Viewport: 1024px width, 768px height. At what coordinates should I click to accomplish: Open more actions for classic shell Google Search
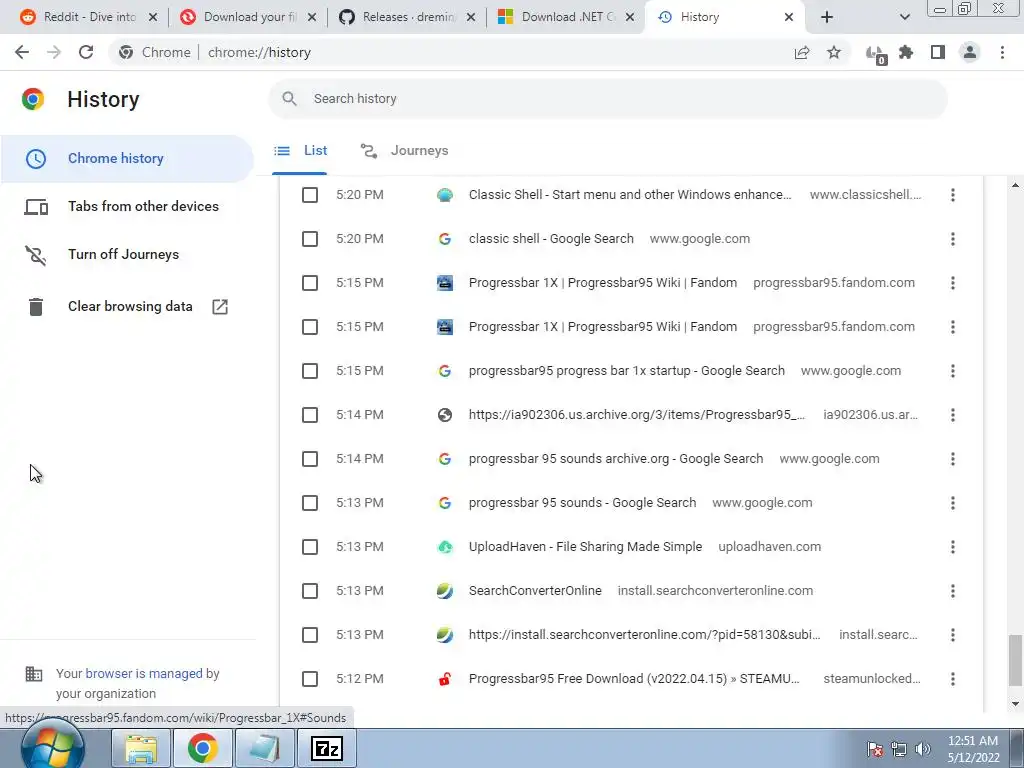click(953, 239)
